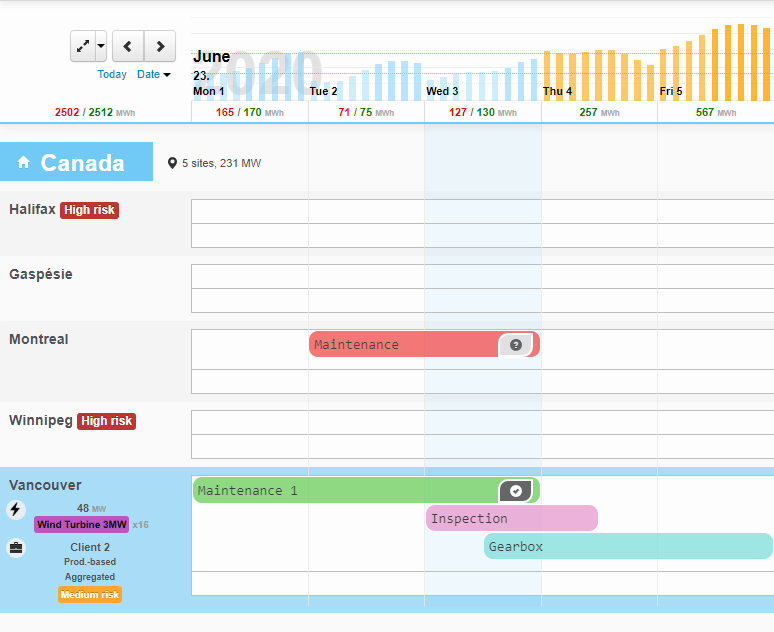This screenshot has height=632, width=774.
Task: Open the Date picker dropdown
Action: [154, 75]
